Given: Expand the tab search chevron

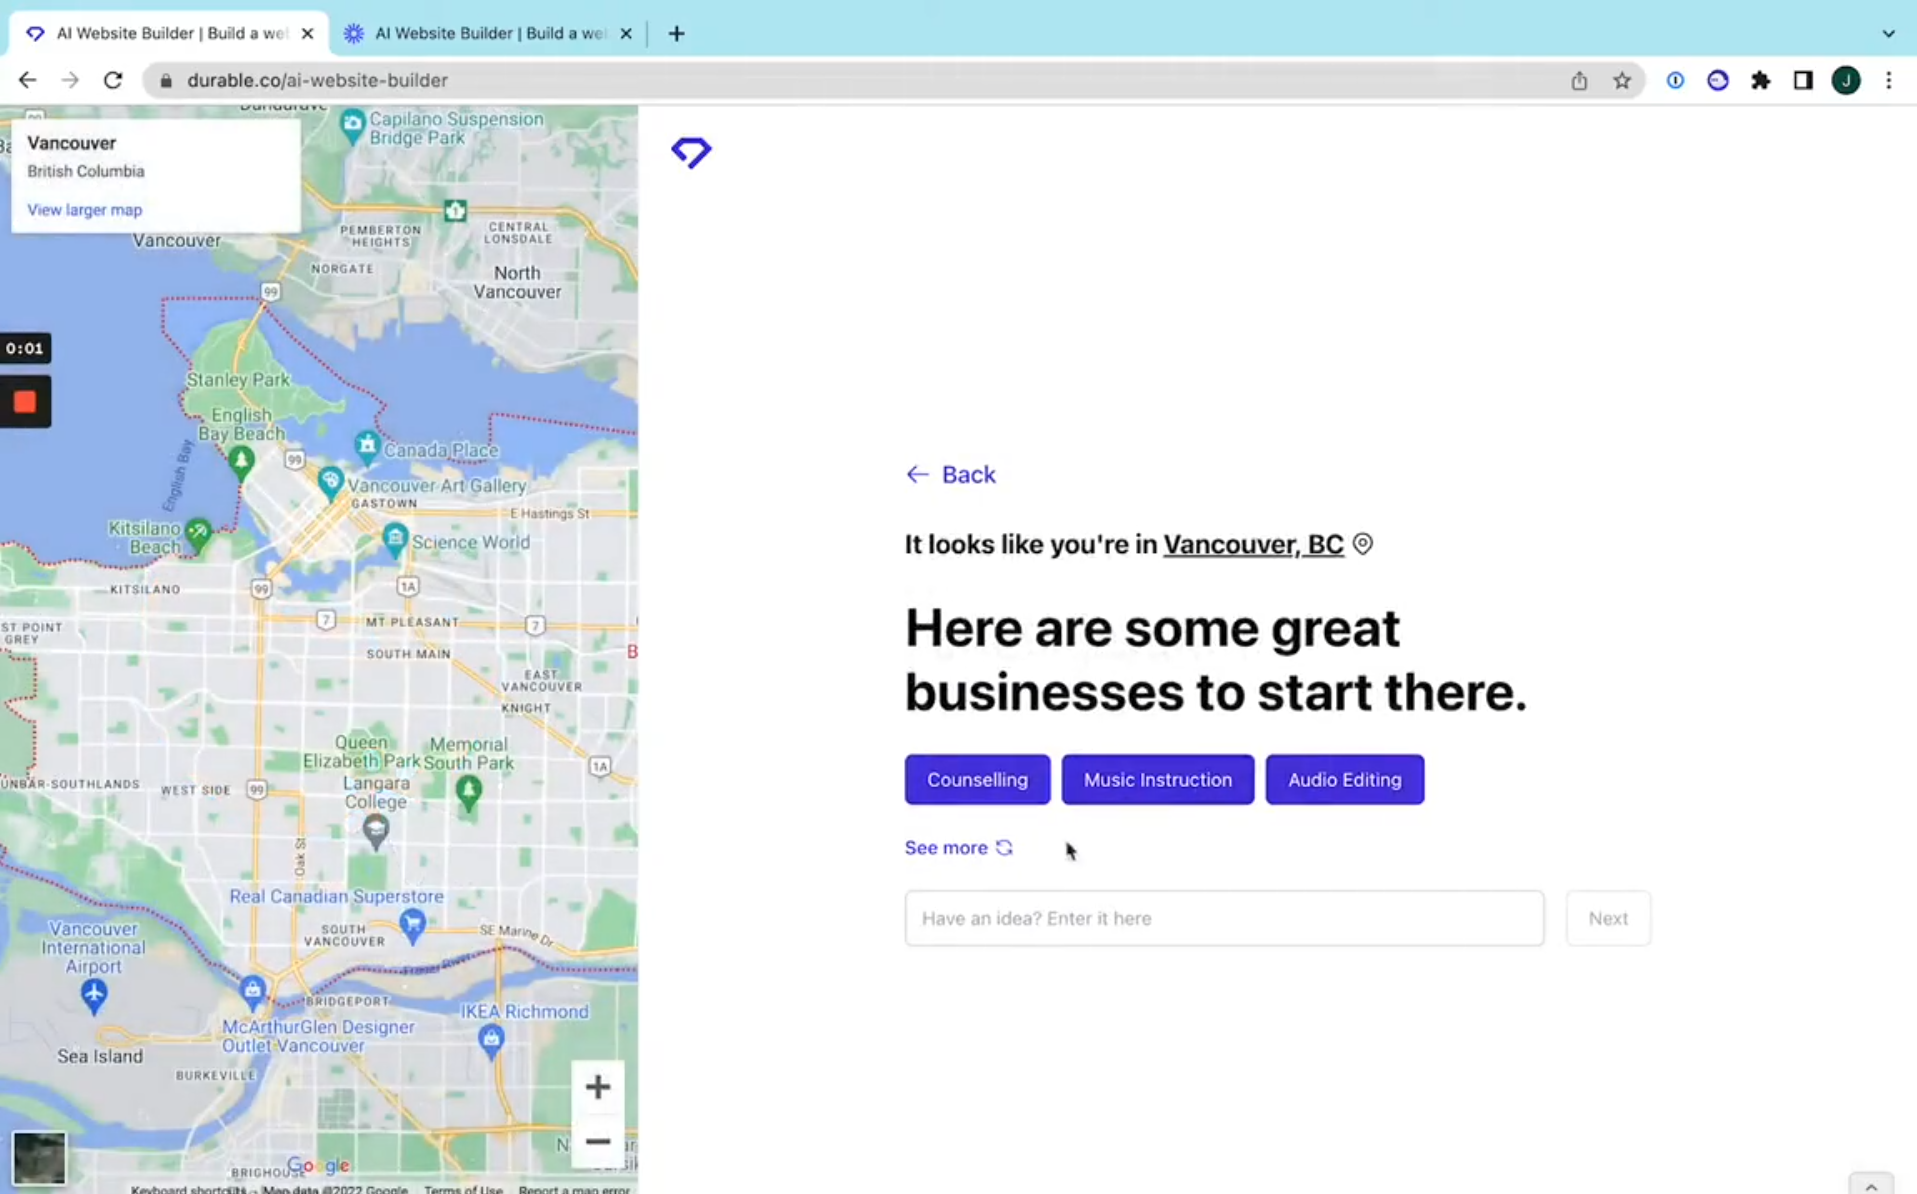Looking at the screenshot, I should [x=1887, y=33].
